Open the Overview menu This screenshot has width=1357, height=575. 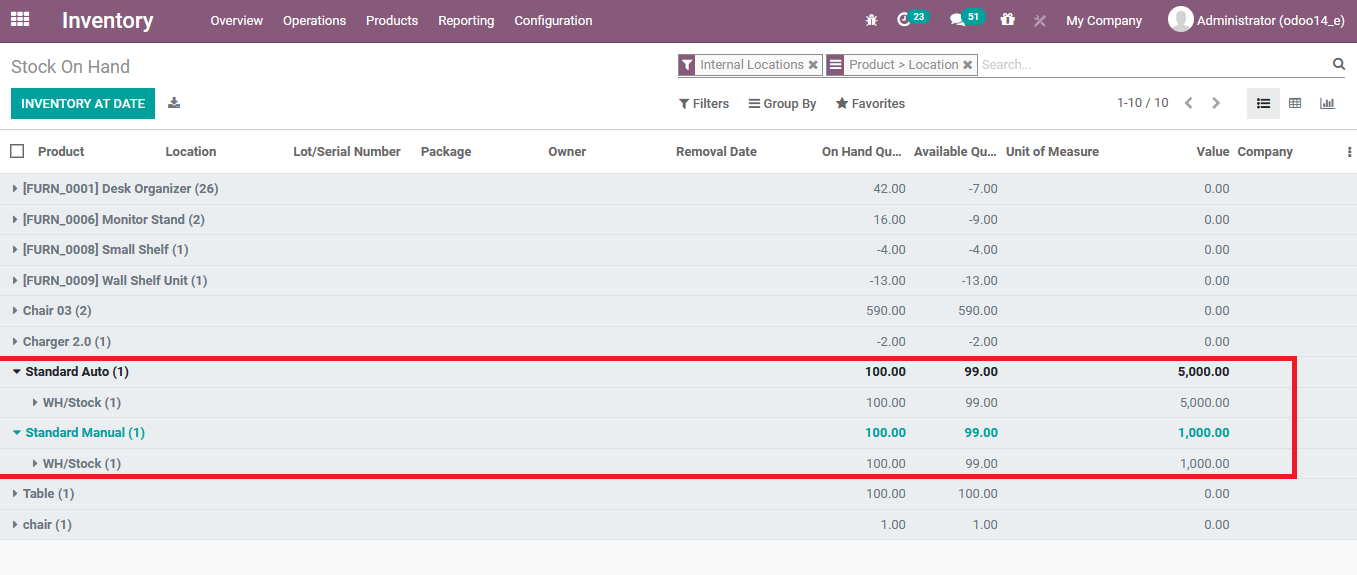click(x=237, y=20)
